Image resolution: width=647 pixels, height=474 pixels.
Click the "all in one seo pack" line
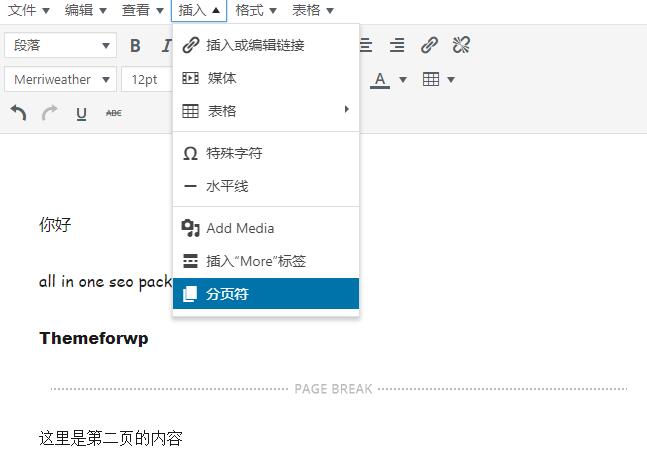[105, 282]
